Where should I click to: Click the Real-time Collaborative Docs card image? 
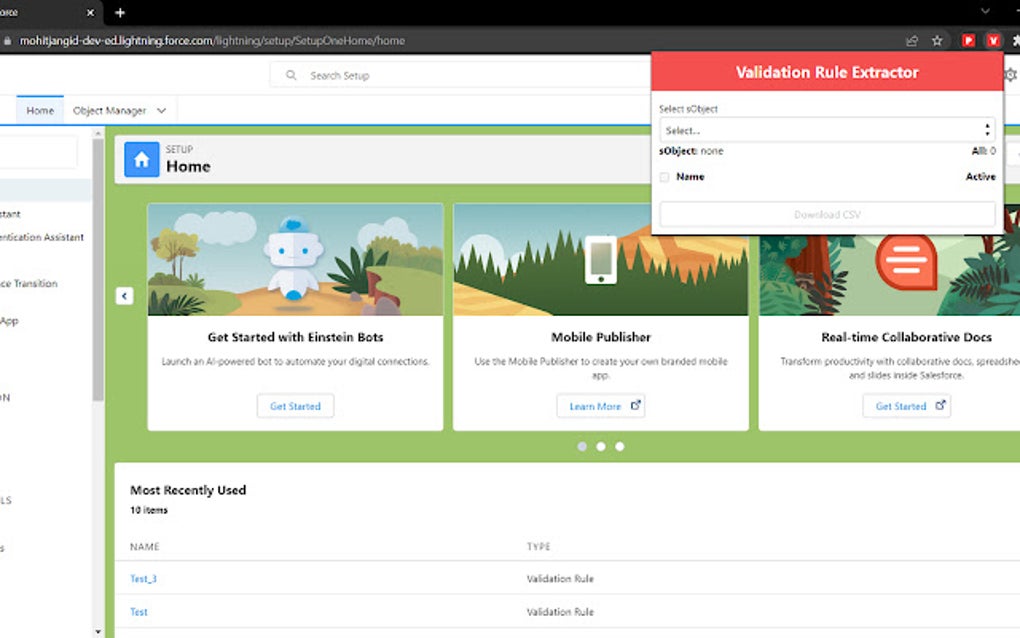(x=889, y=275)
